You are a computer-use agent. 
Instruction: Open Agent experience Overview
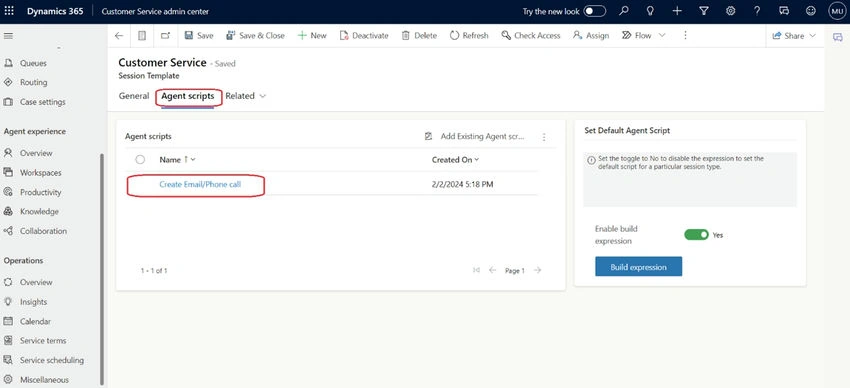click(x=36, y=153)
